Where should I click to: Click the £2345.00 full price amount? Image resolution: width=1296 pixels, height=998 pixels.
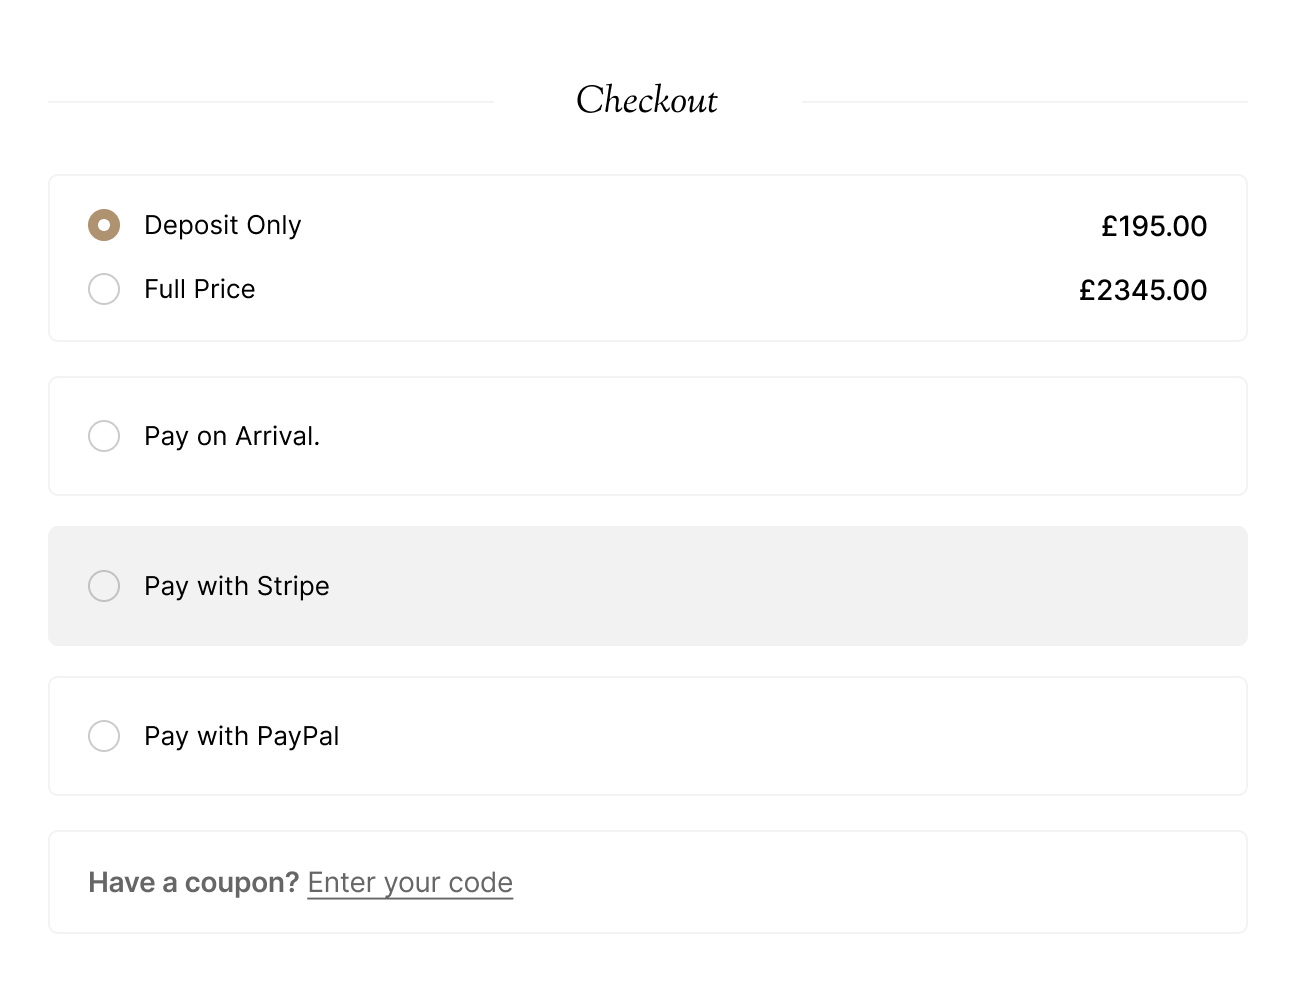click(x=1143, y=290)
